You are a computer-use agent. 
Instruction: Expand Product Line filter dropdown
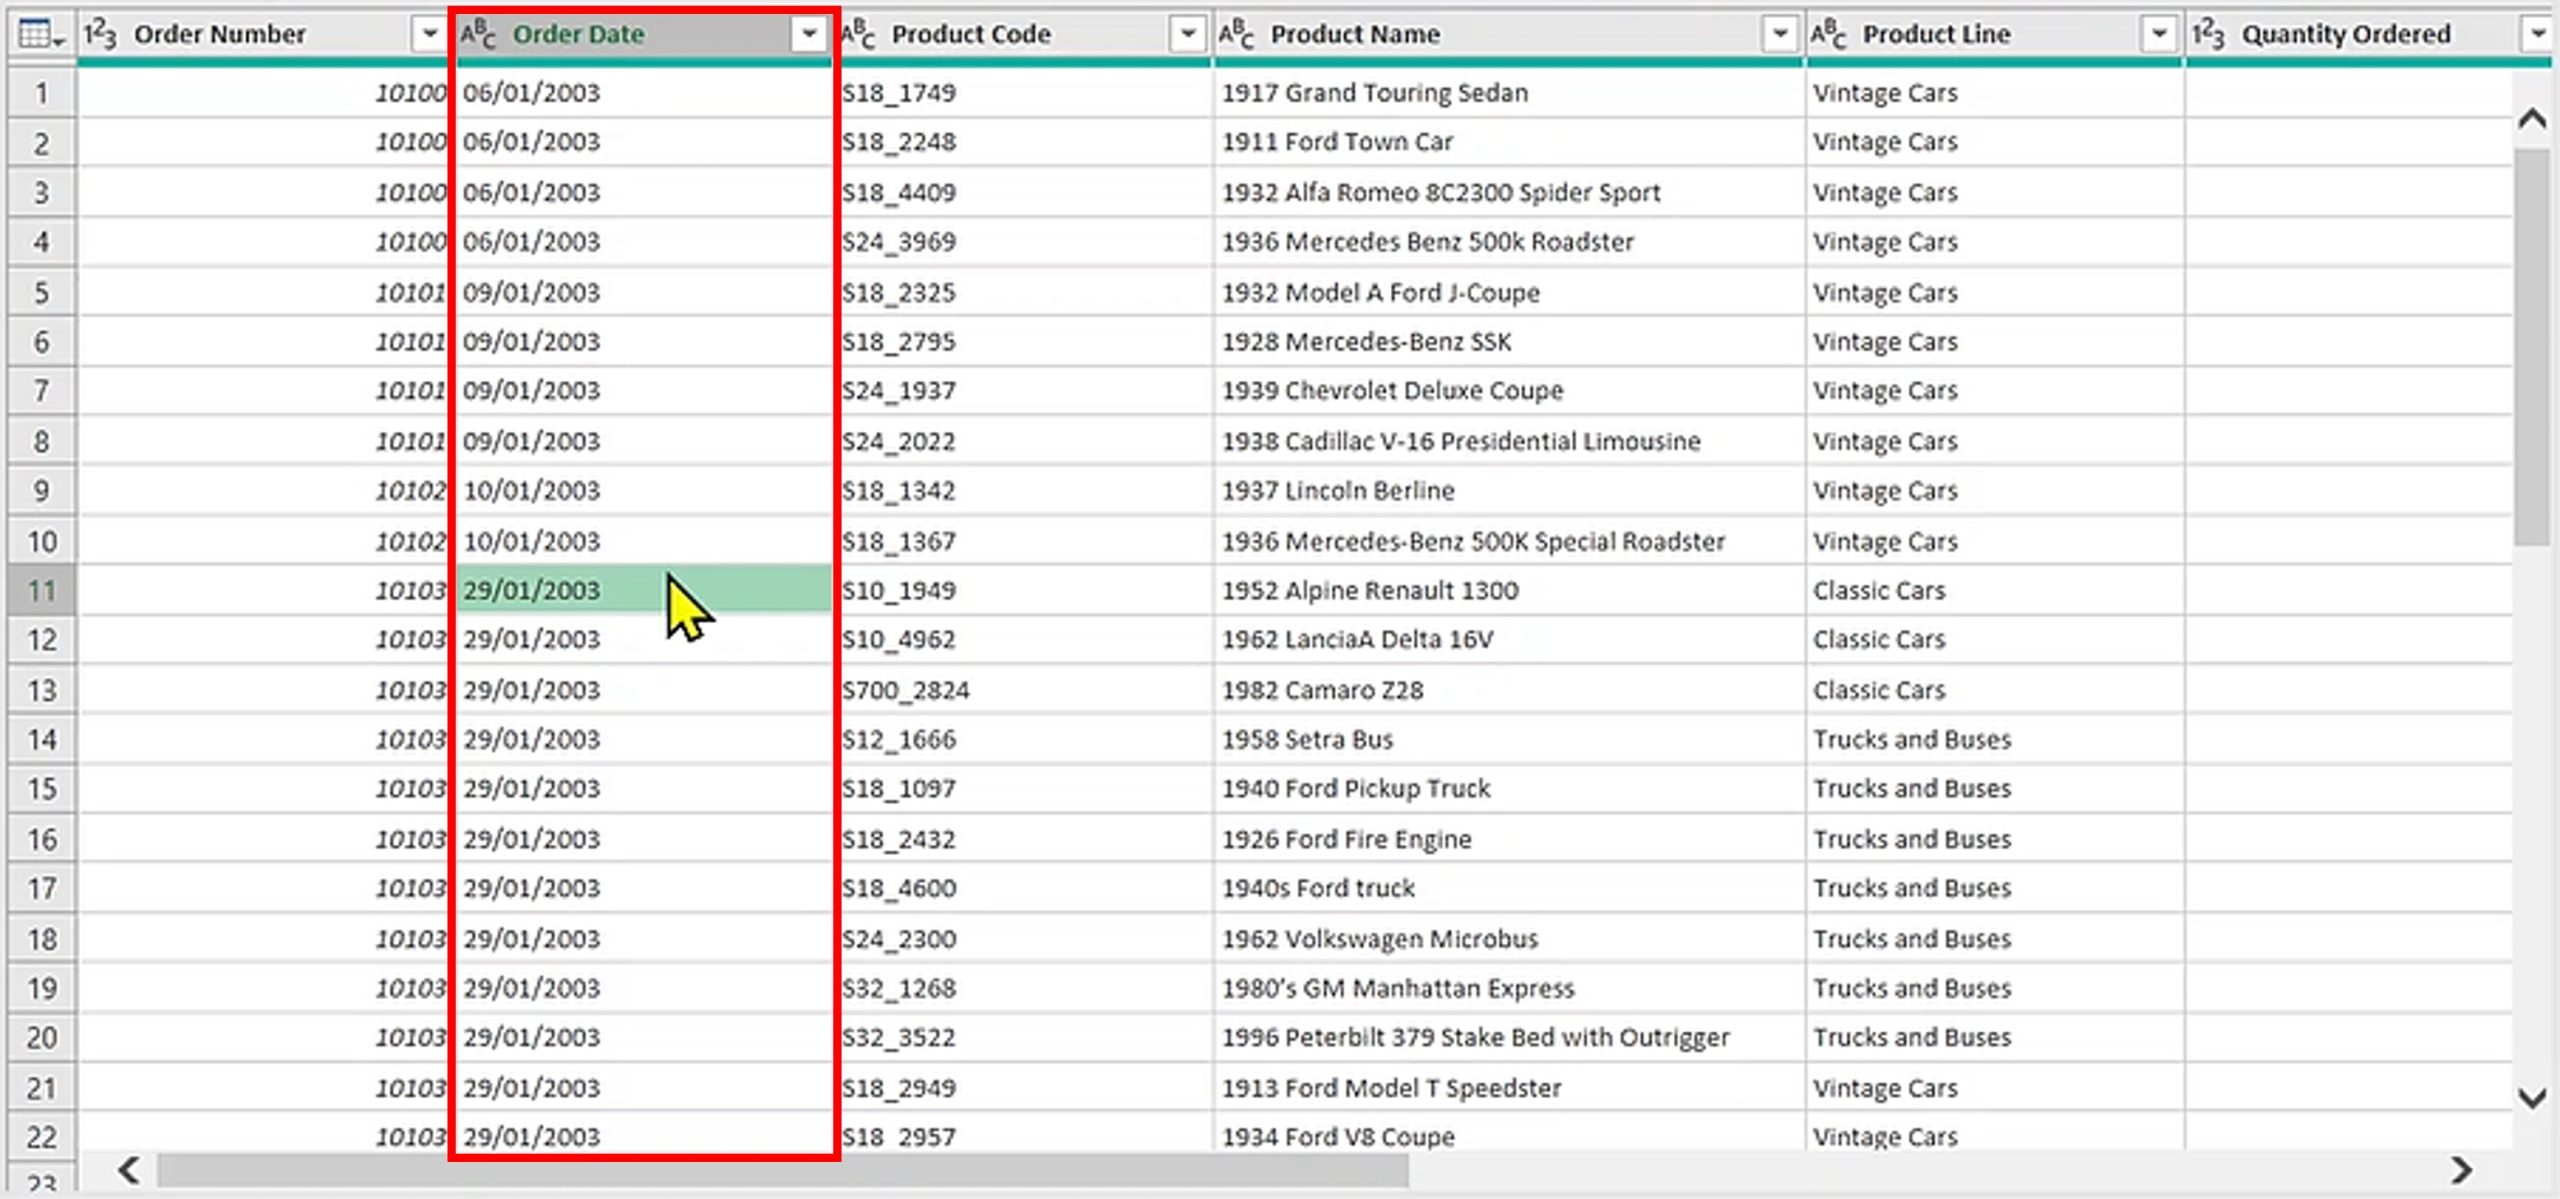(2158, 35)
